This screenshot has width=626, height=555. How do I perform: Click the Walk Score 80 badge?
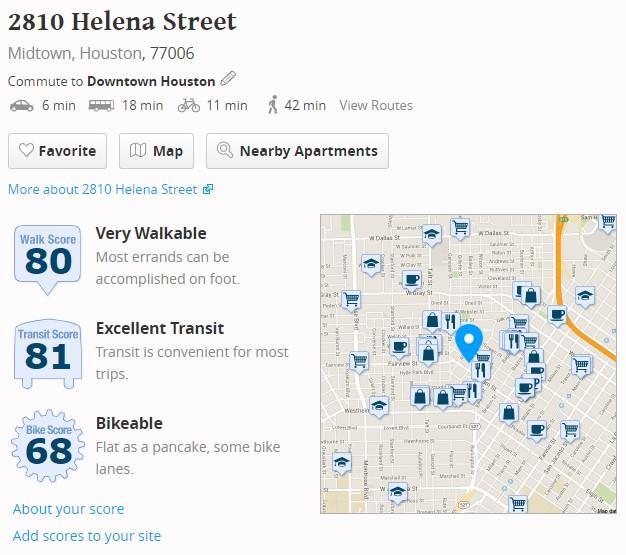point(48,259)
